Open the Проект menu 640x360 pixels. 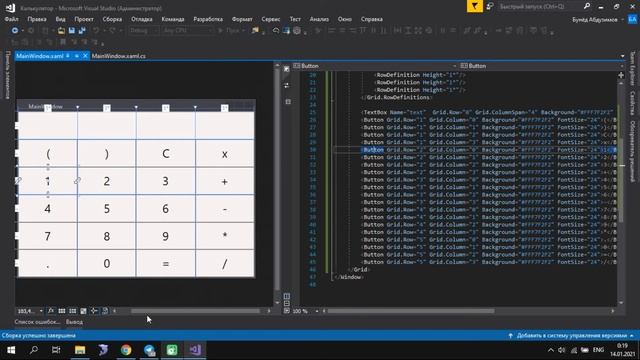click(84, 19)
